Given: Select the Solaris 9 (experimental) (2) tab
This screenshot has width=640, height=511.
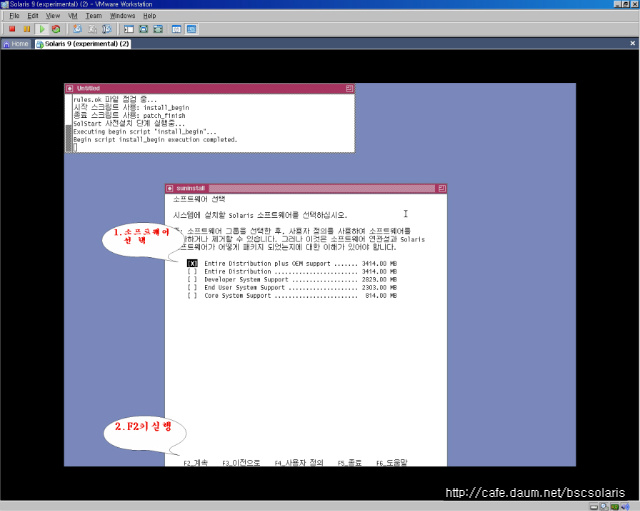Looking at the screenshot, I should pyautogui.click(x=83, y=44).
